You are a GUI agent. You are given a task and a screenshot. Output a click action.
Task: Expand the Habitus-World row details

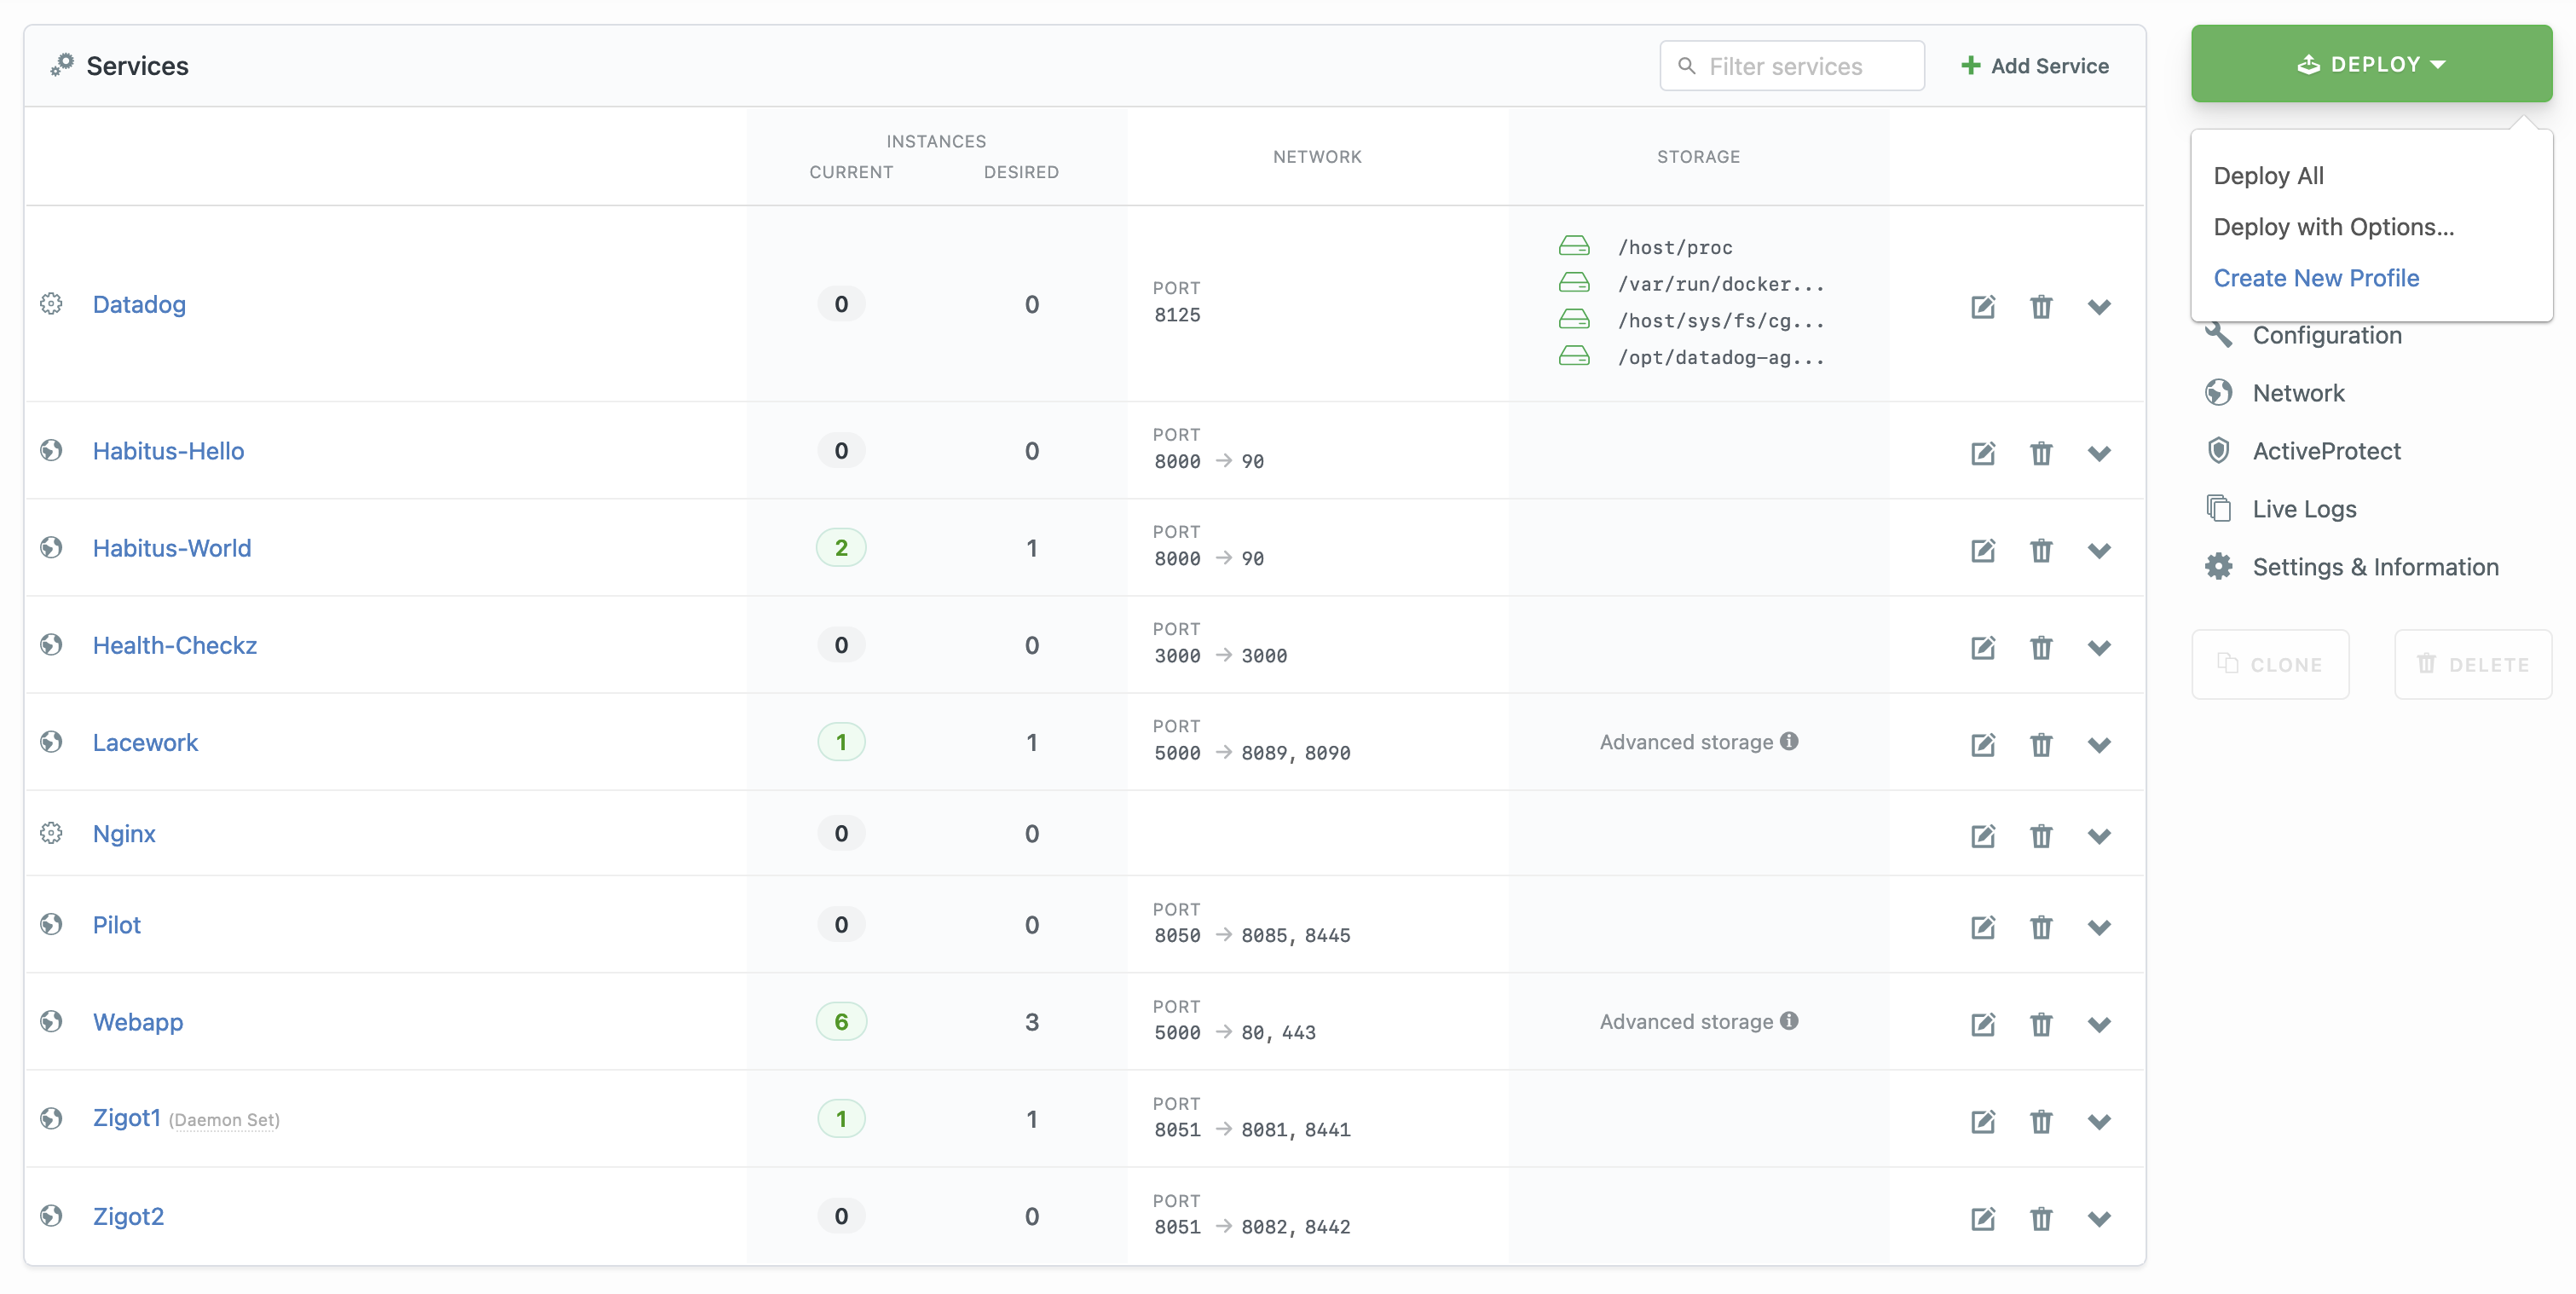tap(2100, 550)
